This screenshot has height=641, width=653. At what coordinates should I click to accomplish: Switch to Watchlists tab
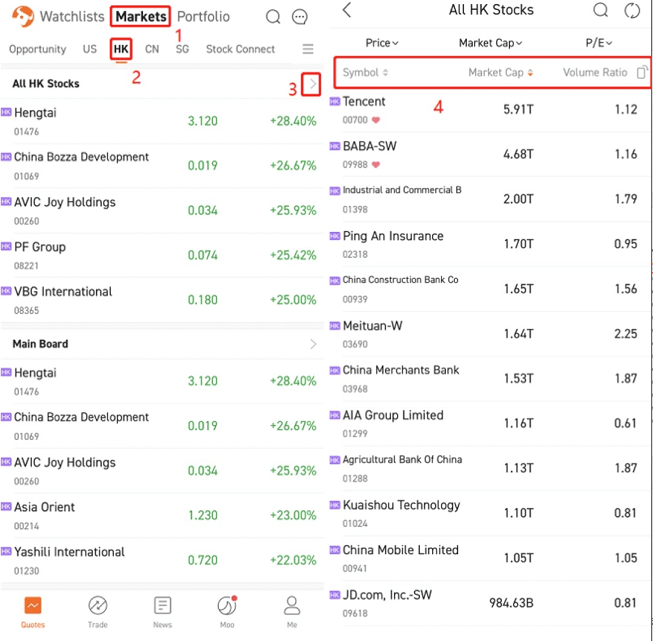pyautogui.click(x=72, y=17)
